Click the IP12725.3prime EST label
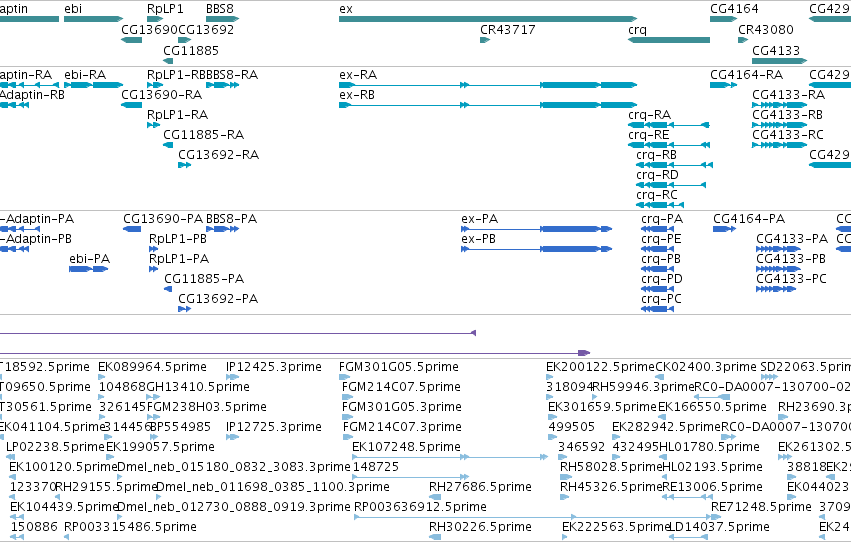Image resolution: width=851 pixels, height=542 pixels. pos(274,427)
